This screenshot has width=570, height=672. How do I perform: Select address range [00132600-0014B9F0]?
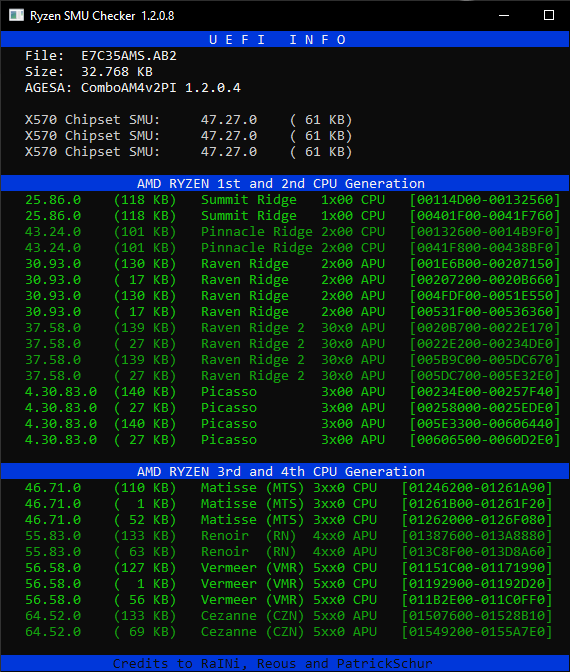coord(485,232)
